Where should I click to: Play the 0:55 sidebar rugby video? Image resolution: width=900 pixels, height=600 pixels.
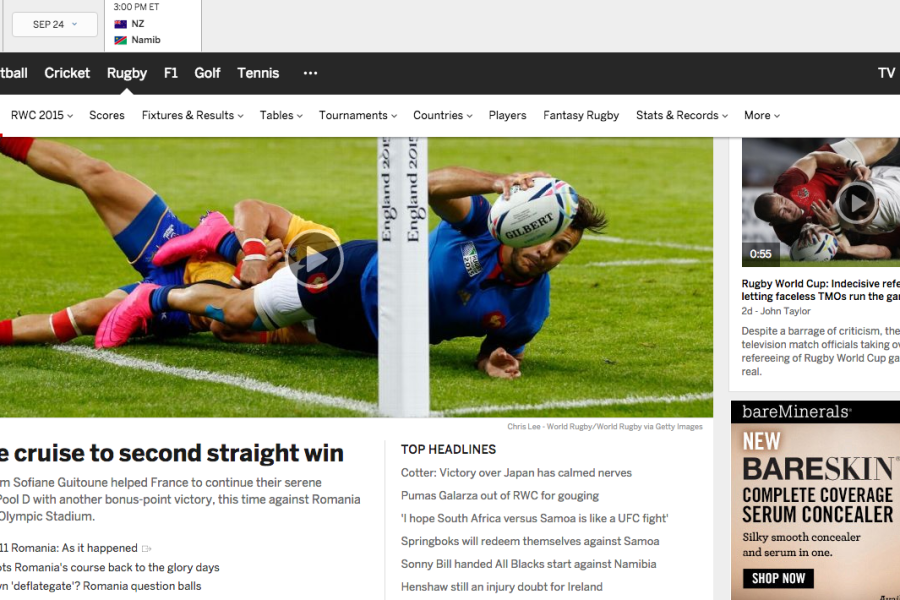(x=856, y=203)
